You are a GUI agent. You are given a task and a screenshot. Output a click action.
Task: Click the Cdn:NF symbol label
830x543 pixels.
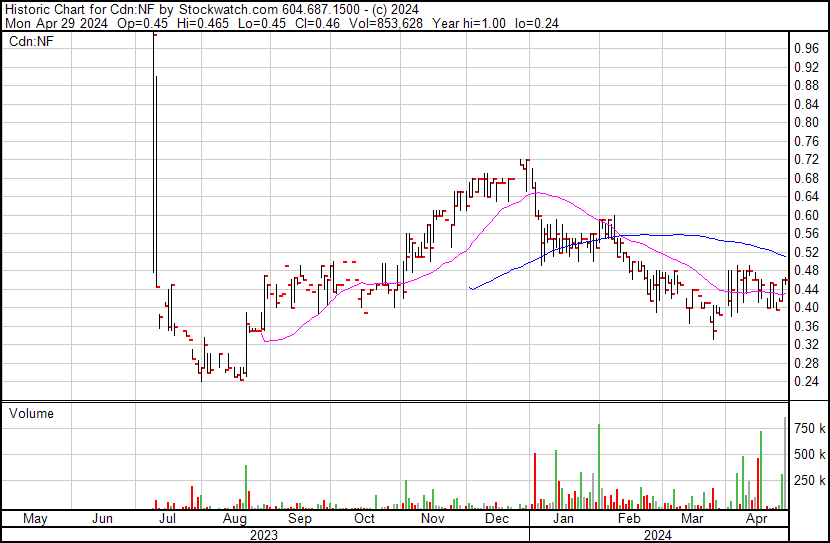pyautogui.click(x=31, y=42)
